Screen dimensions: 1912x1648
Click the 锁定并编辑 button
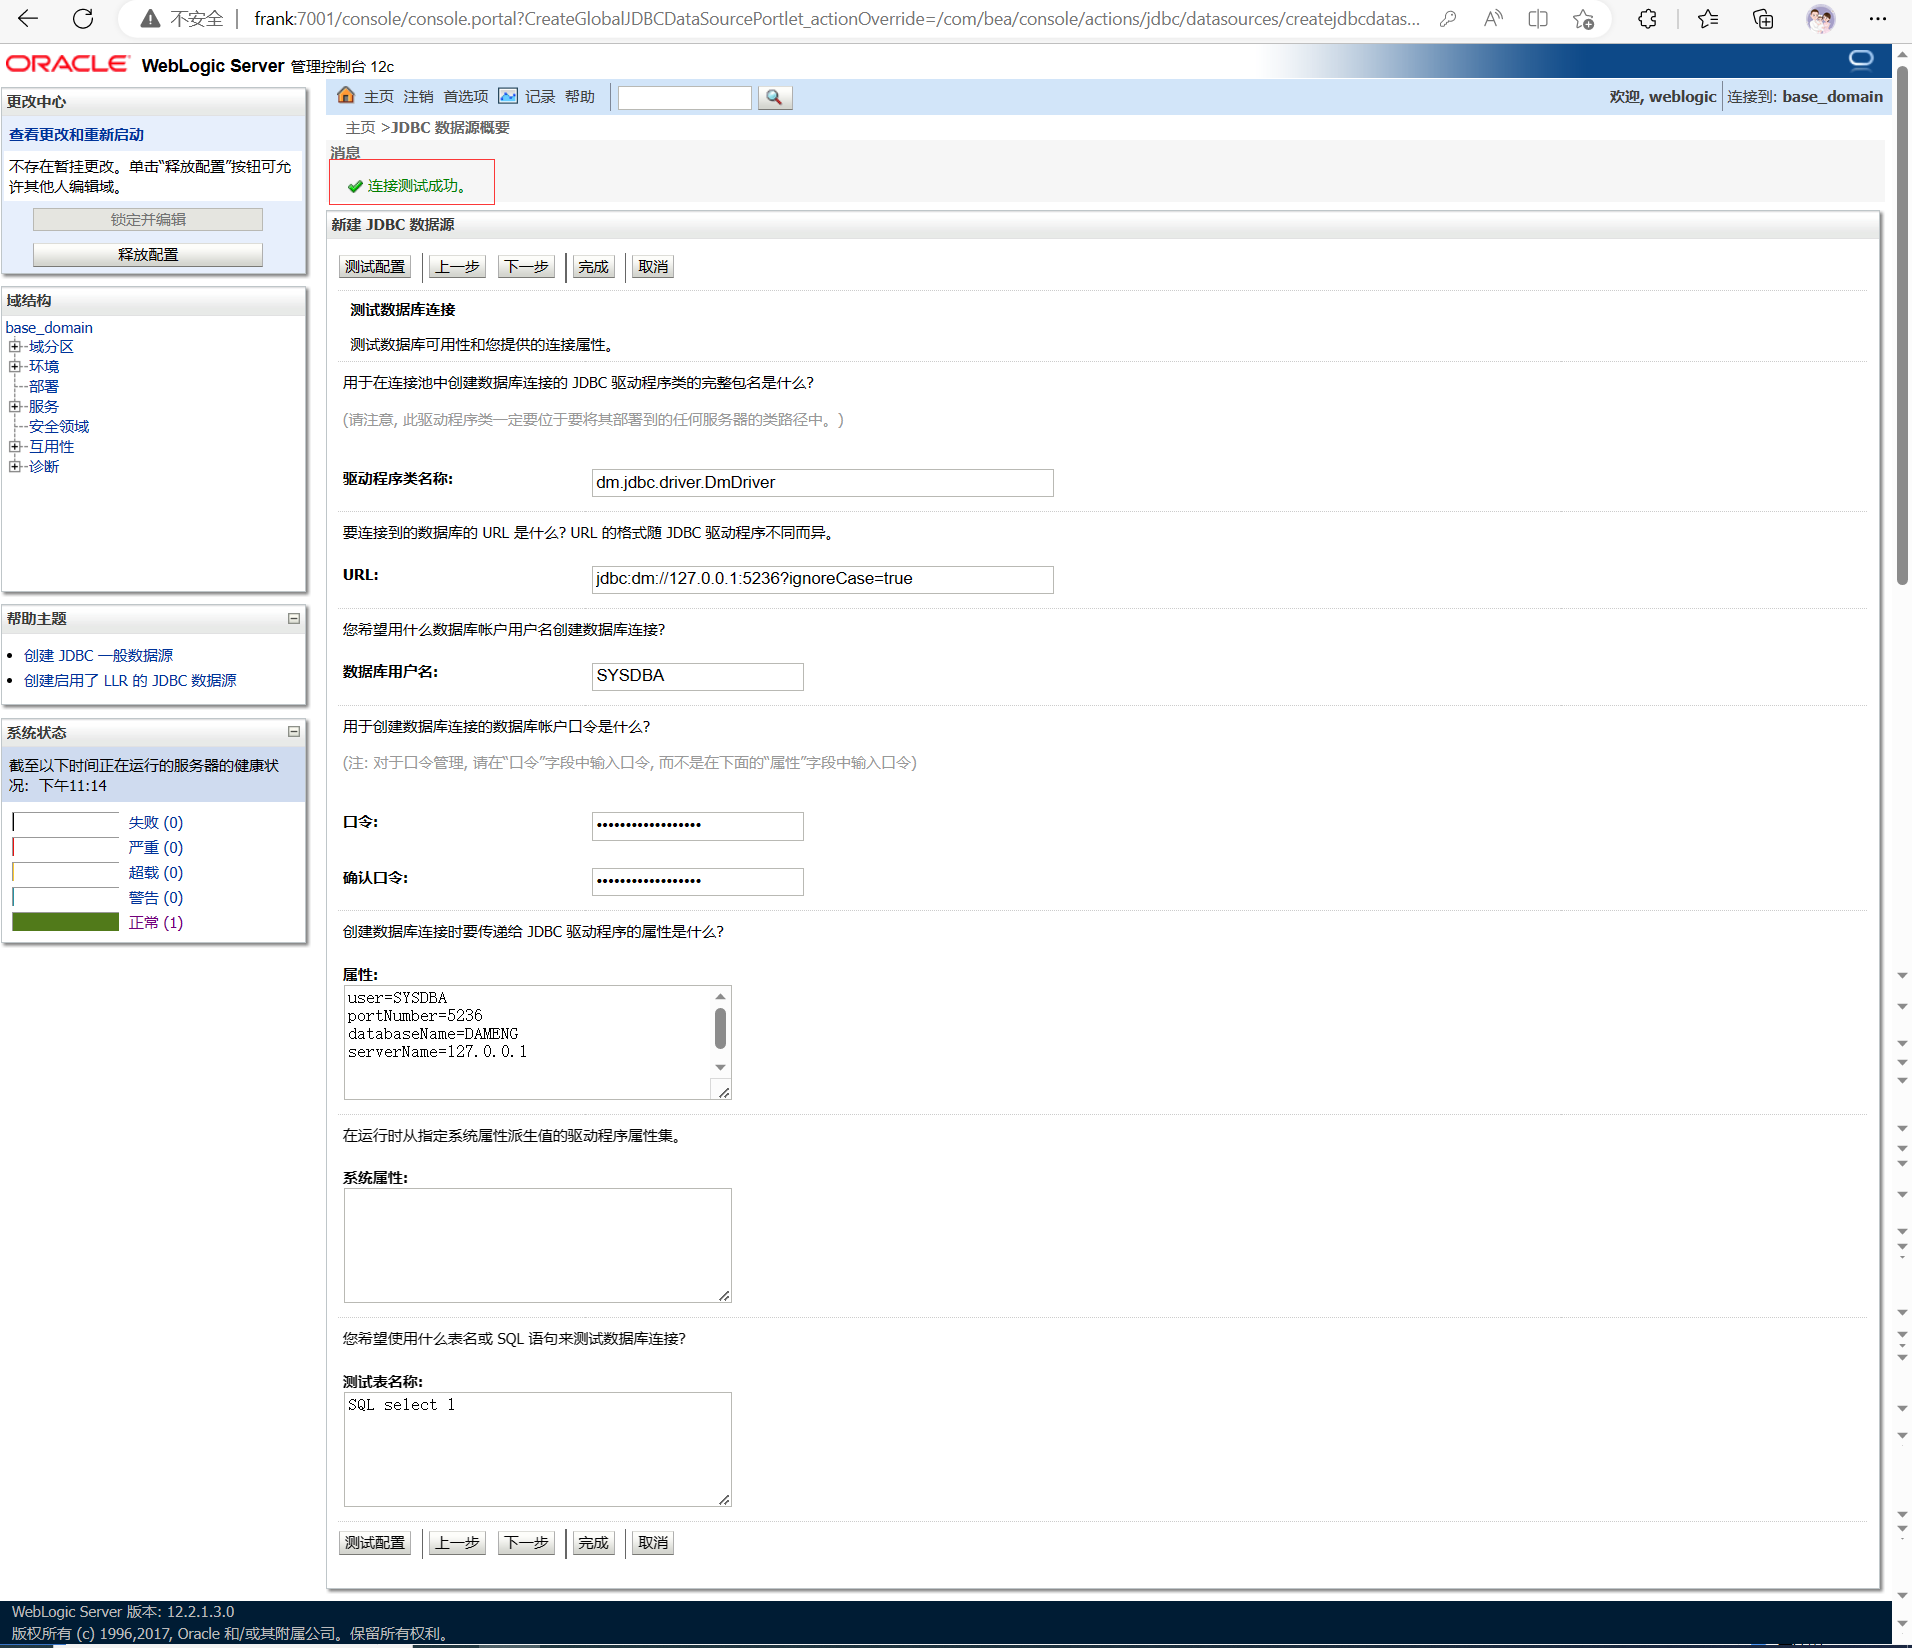tap(148, 220)
